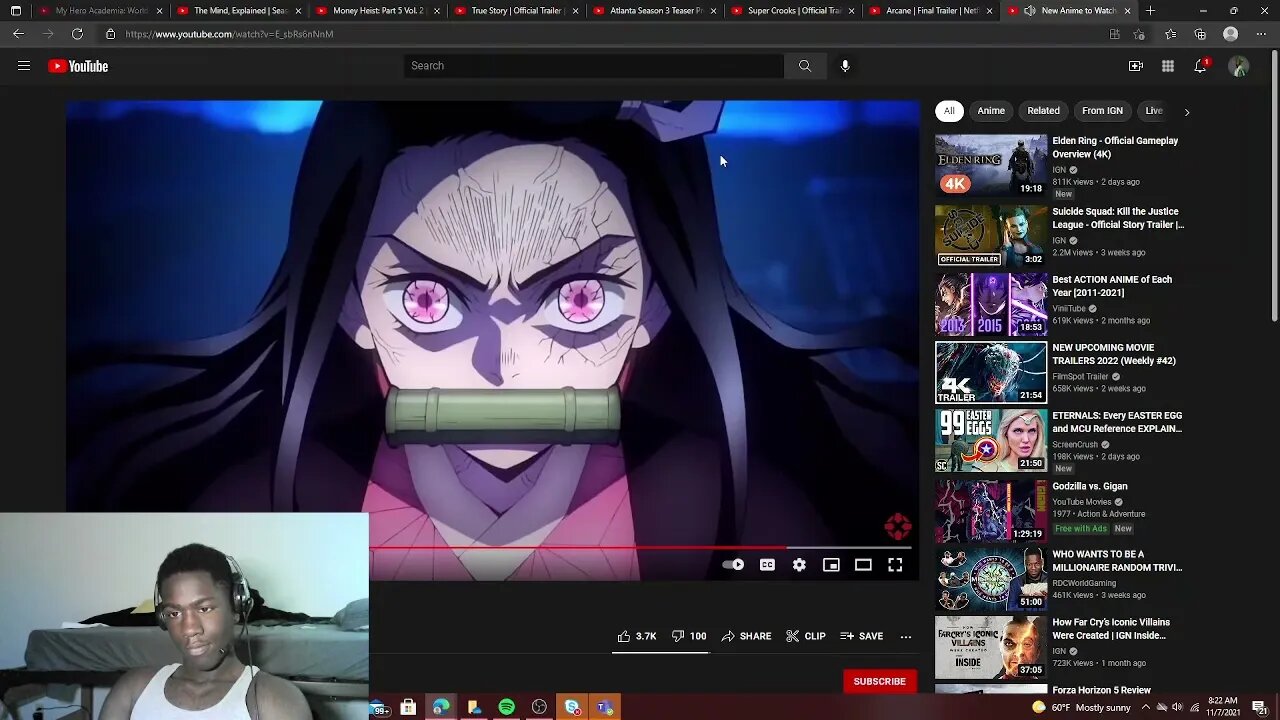The width and height of the screenshot is (1280, 720).
Task: Toggle closed captions (CC)
Action: (x=767, y=565)
